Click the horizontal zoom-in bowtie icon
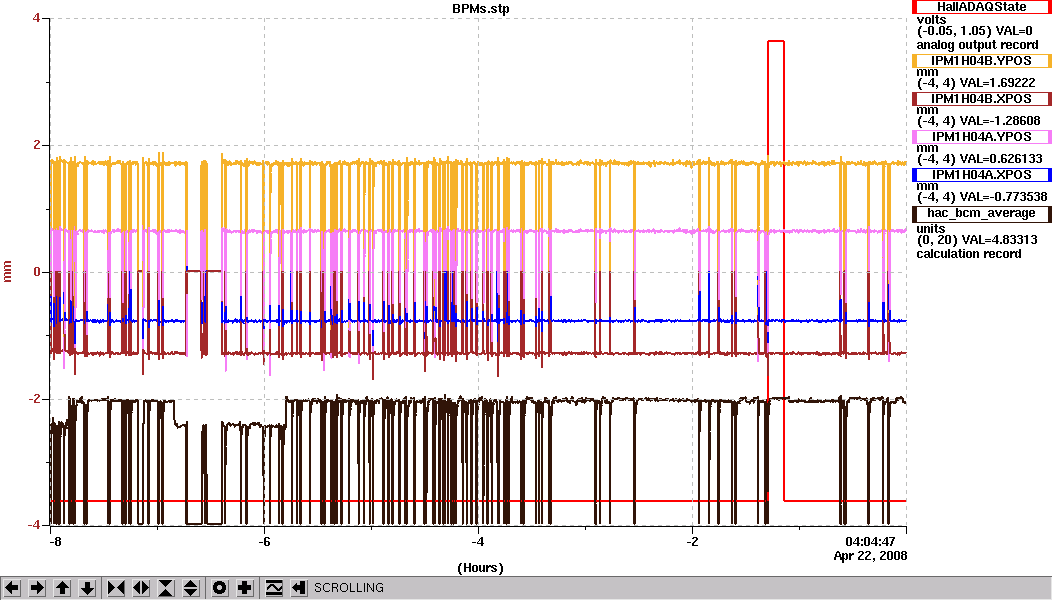 click(x=116, y=588)
